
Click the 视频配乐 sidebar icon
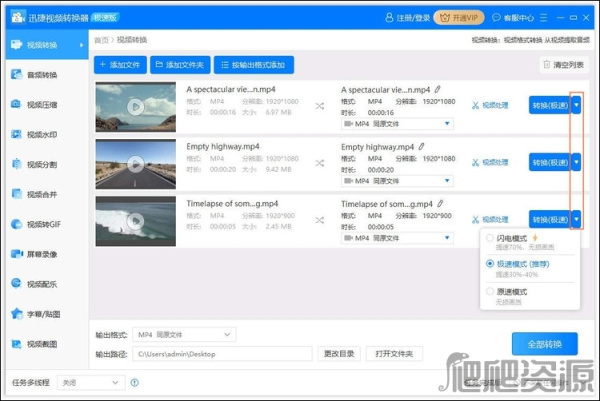click(x=16, y=284)
